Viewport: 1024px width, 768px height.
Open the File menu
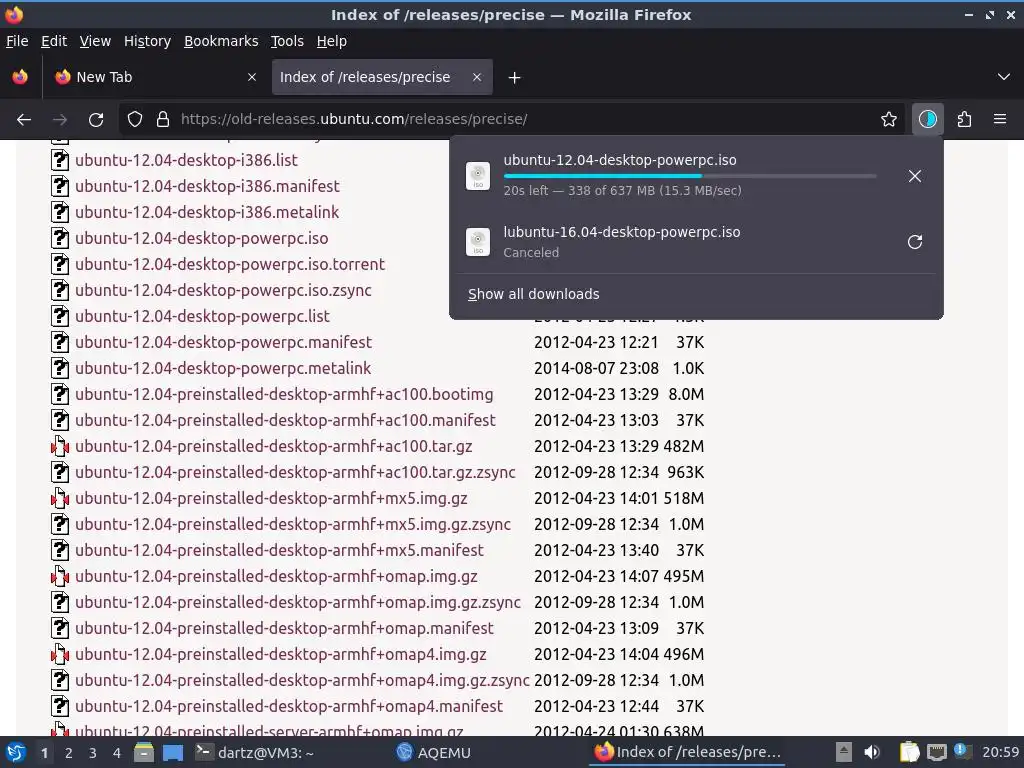pos(17,41)
